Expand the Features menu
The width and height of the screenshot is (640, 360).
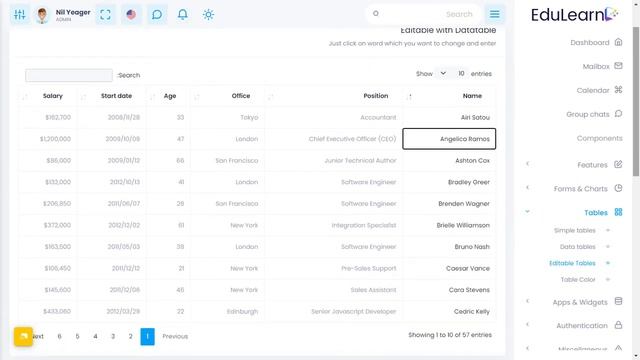592,164
